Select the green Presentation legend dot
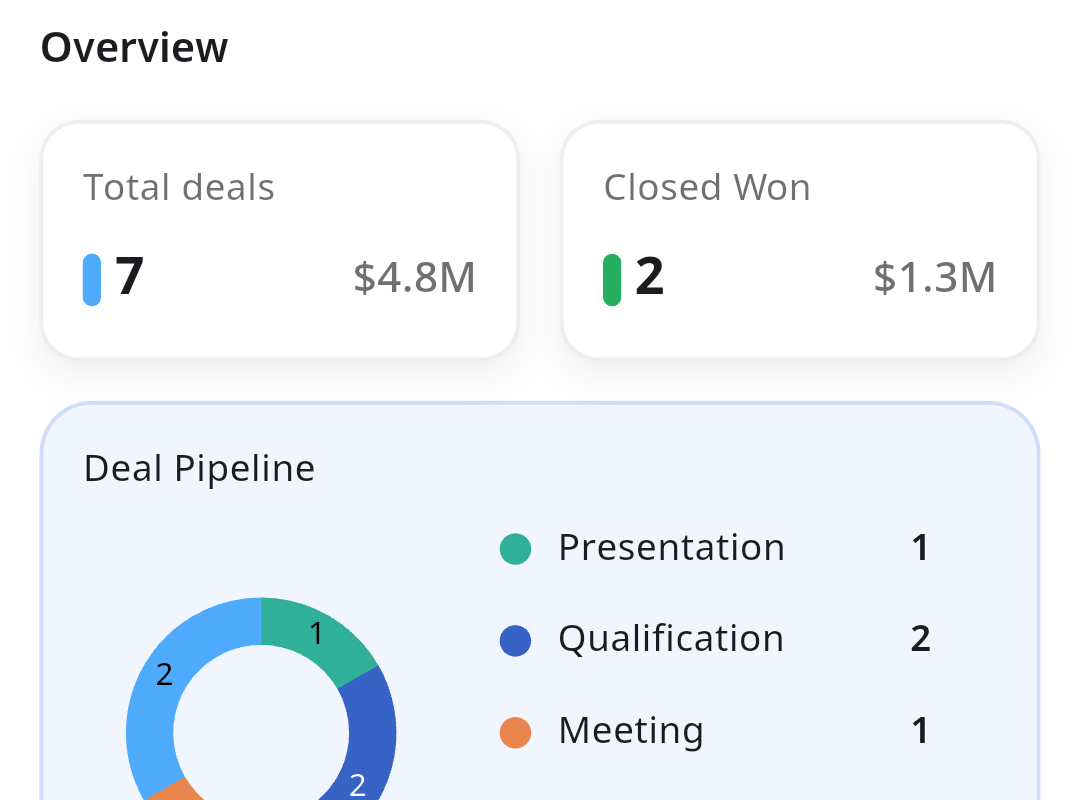Image resolution: width=1080 pixels, height=800 pixels. [515, 549]
